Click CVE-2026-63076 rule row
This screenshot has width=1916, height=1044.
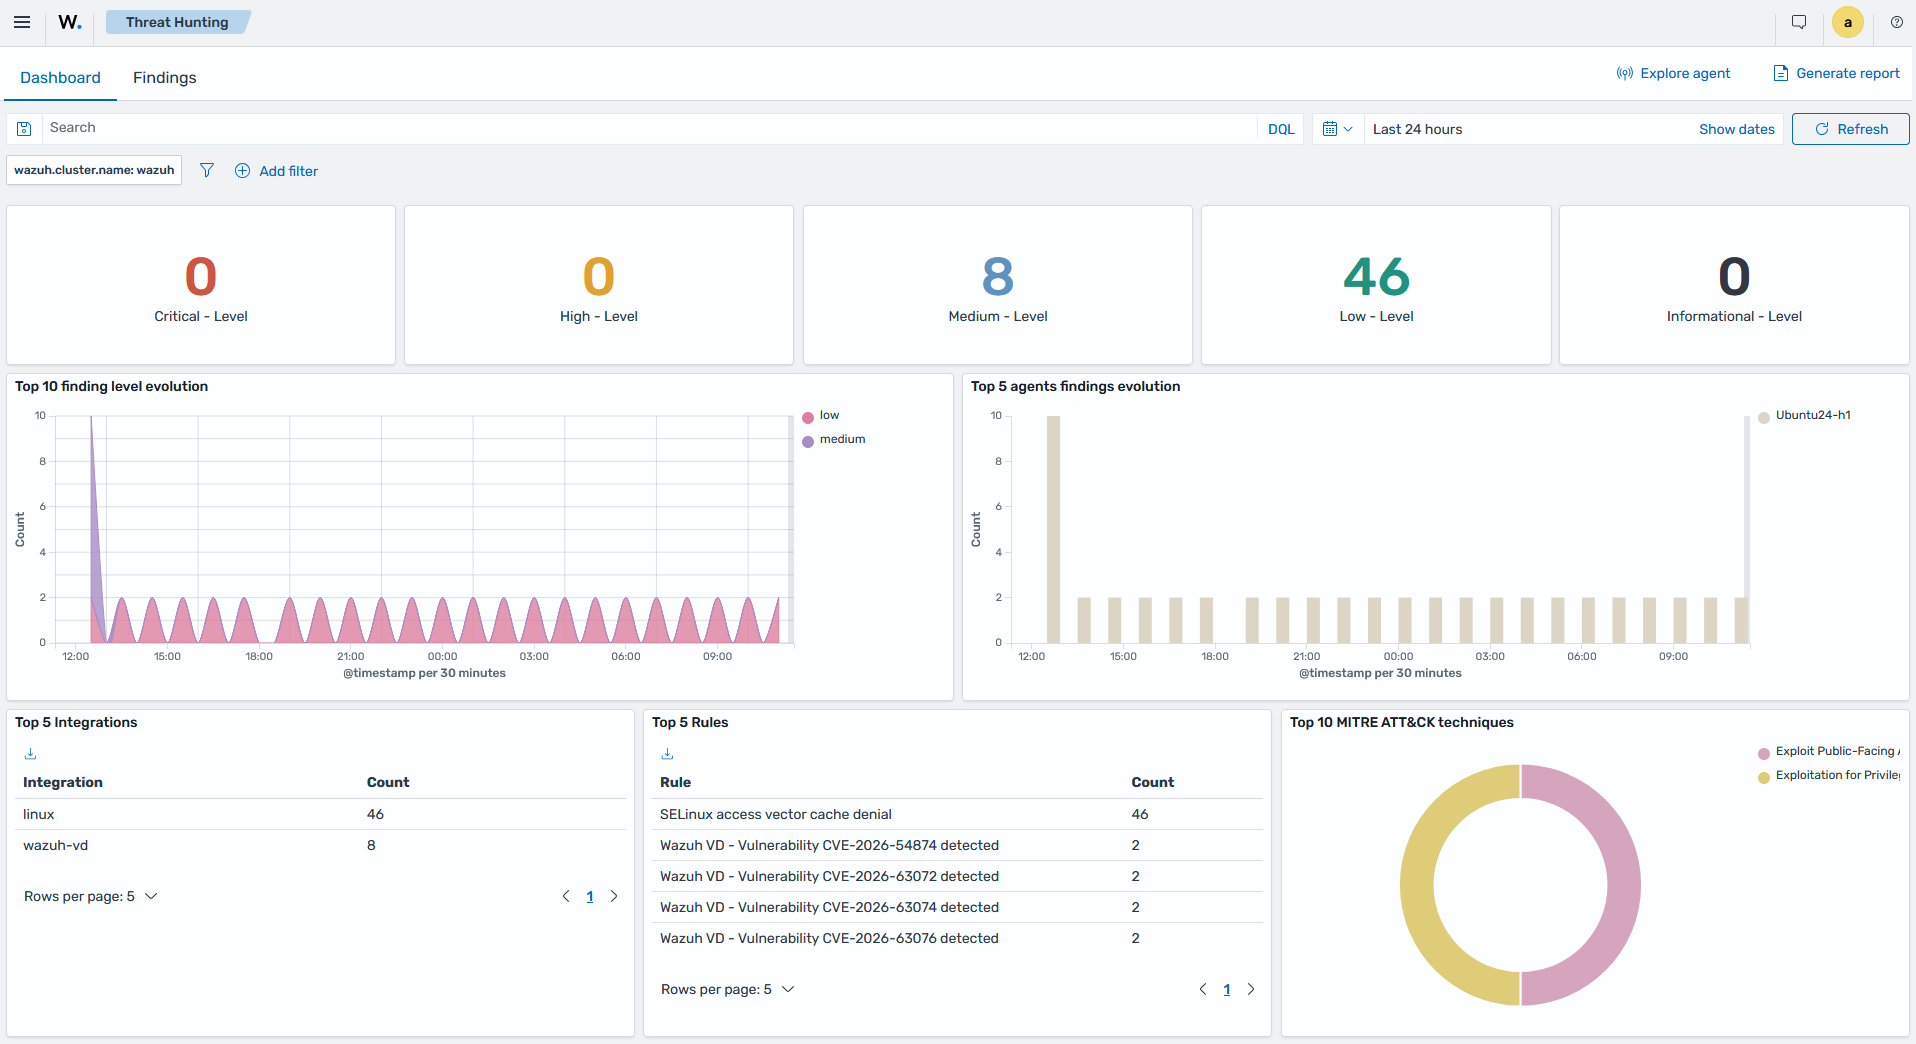[x=958, y=938]
